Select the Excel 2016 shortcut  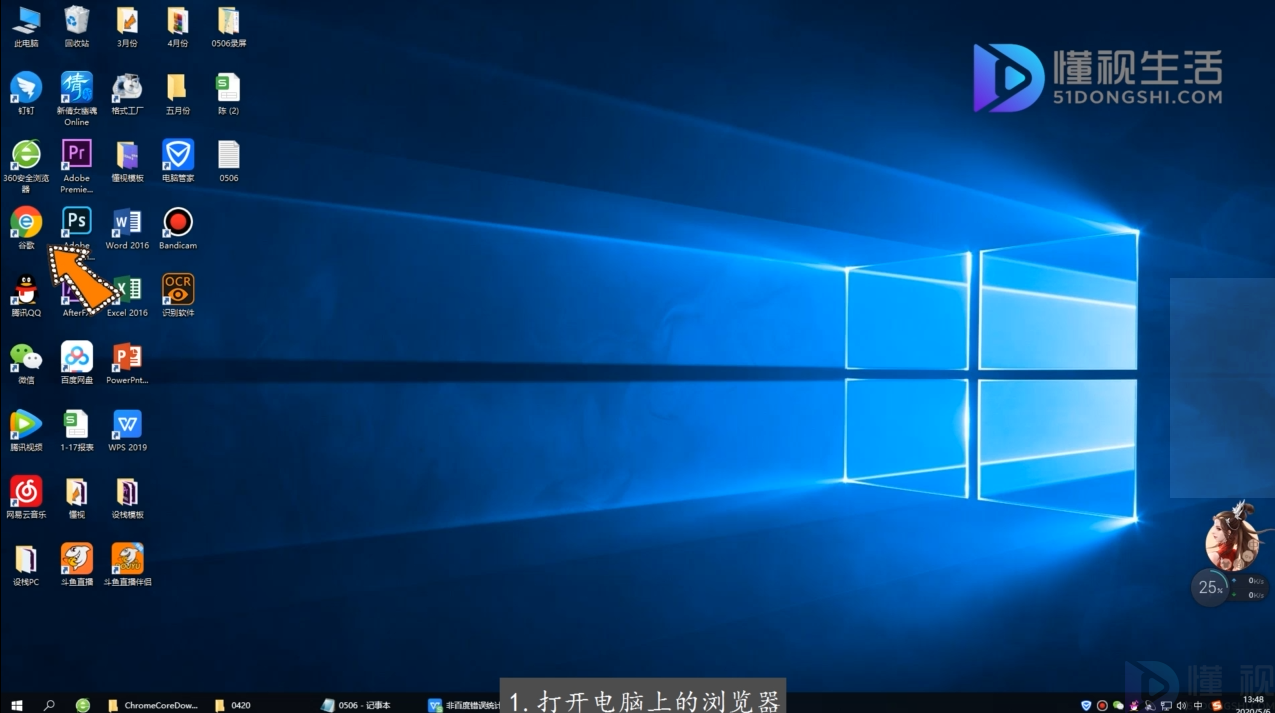127,295
